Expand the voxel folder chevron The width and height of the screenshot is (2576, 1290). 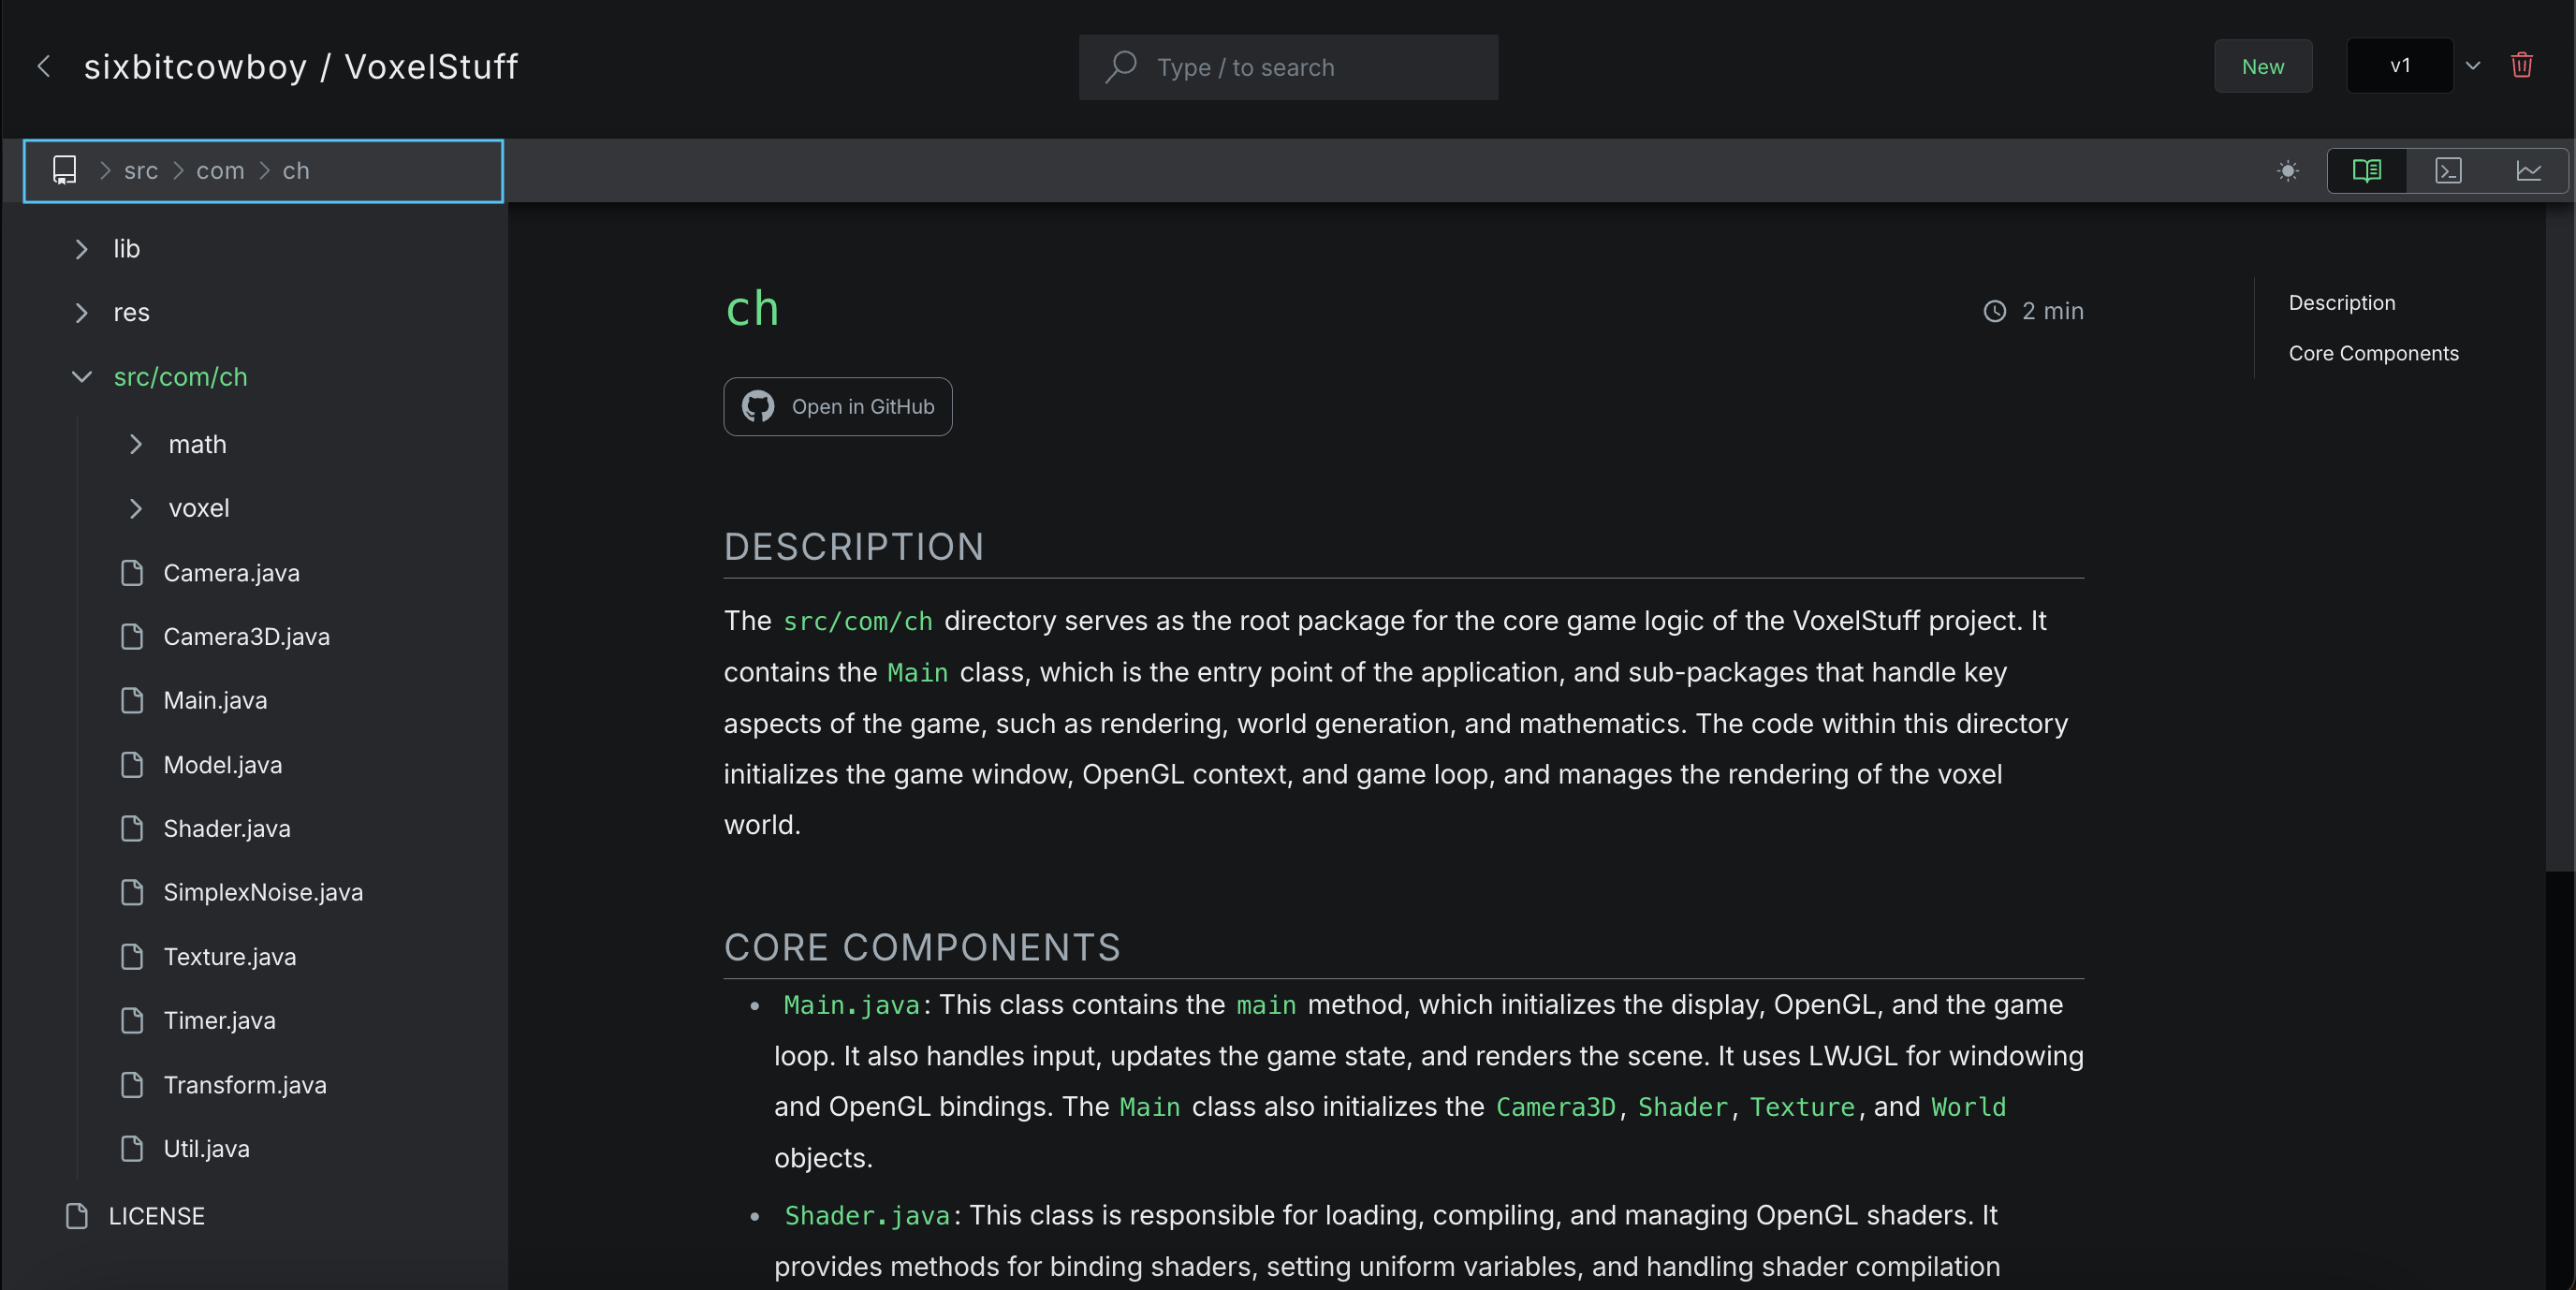136,509
